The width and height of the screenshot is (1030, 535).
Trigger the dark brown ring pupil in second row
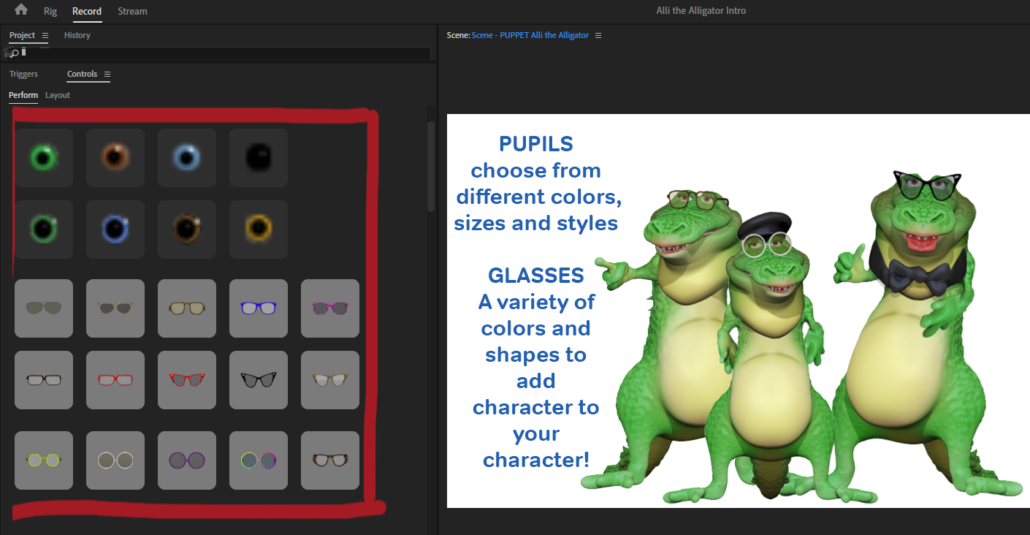coord(187,229)
